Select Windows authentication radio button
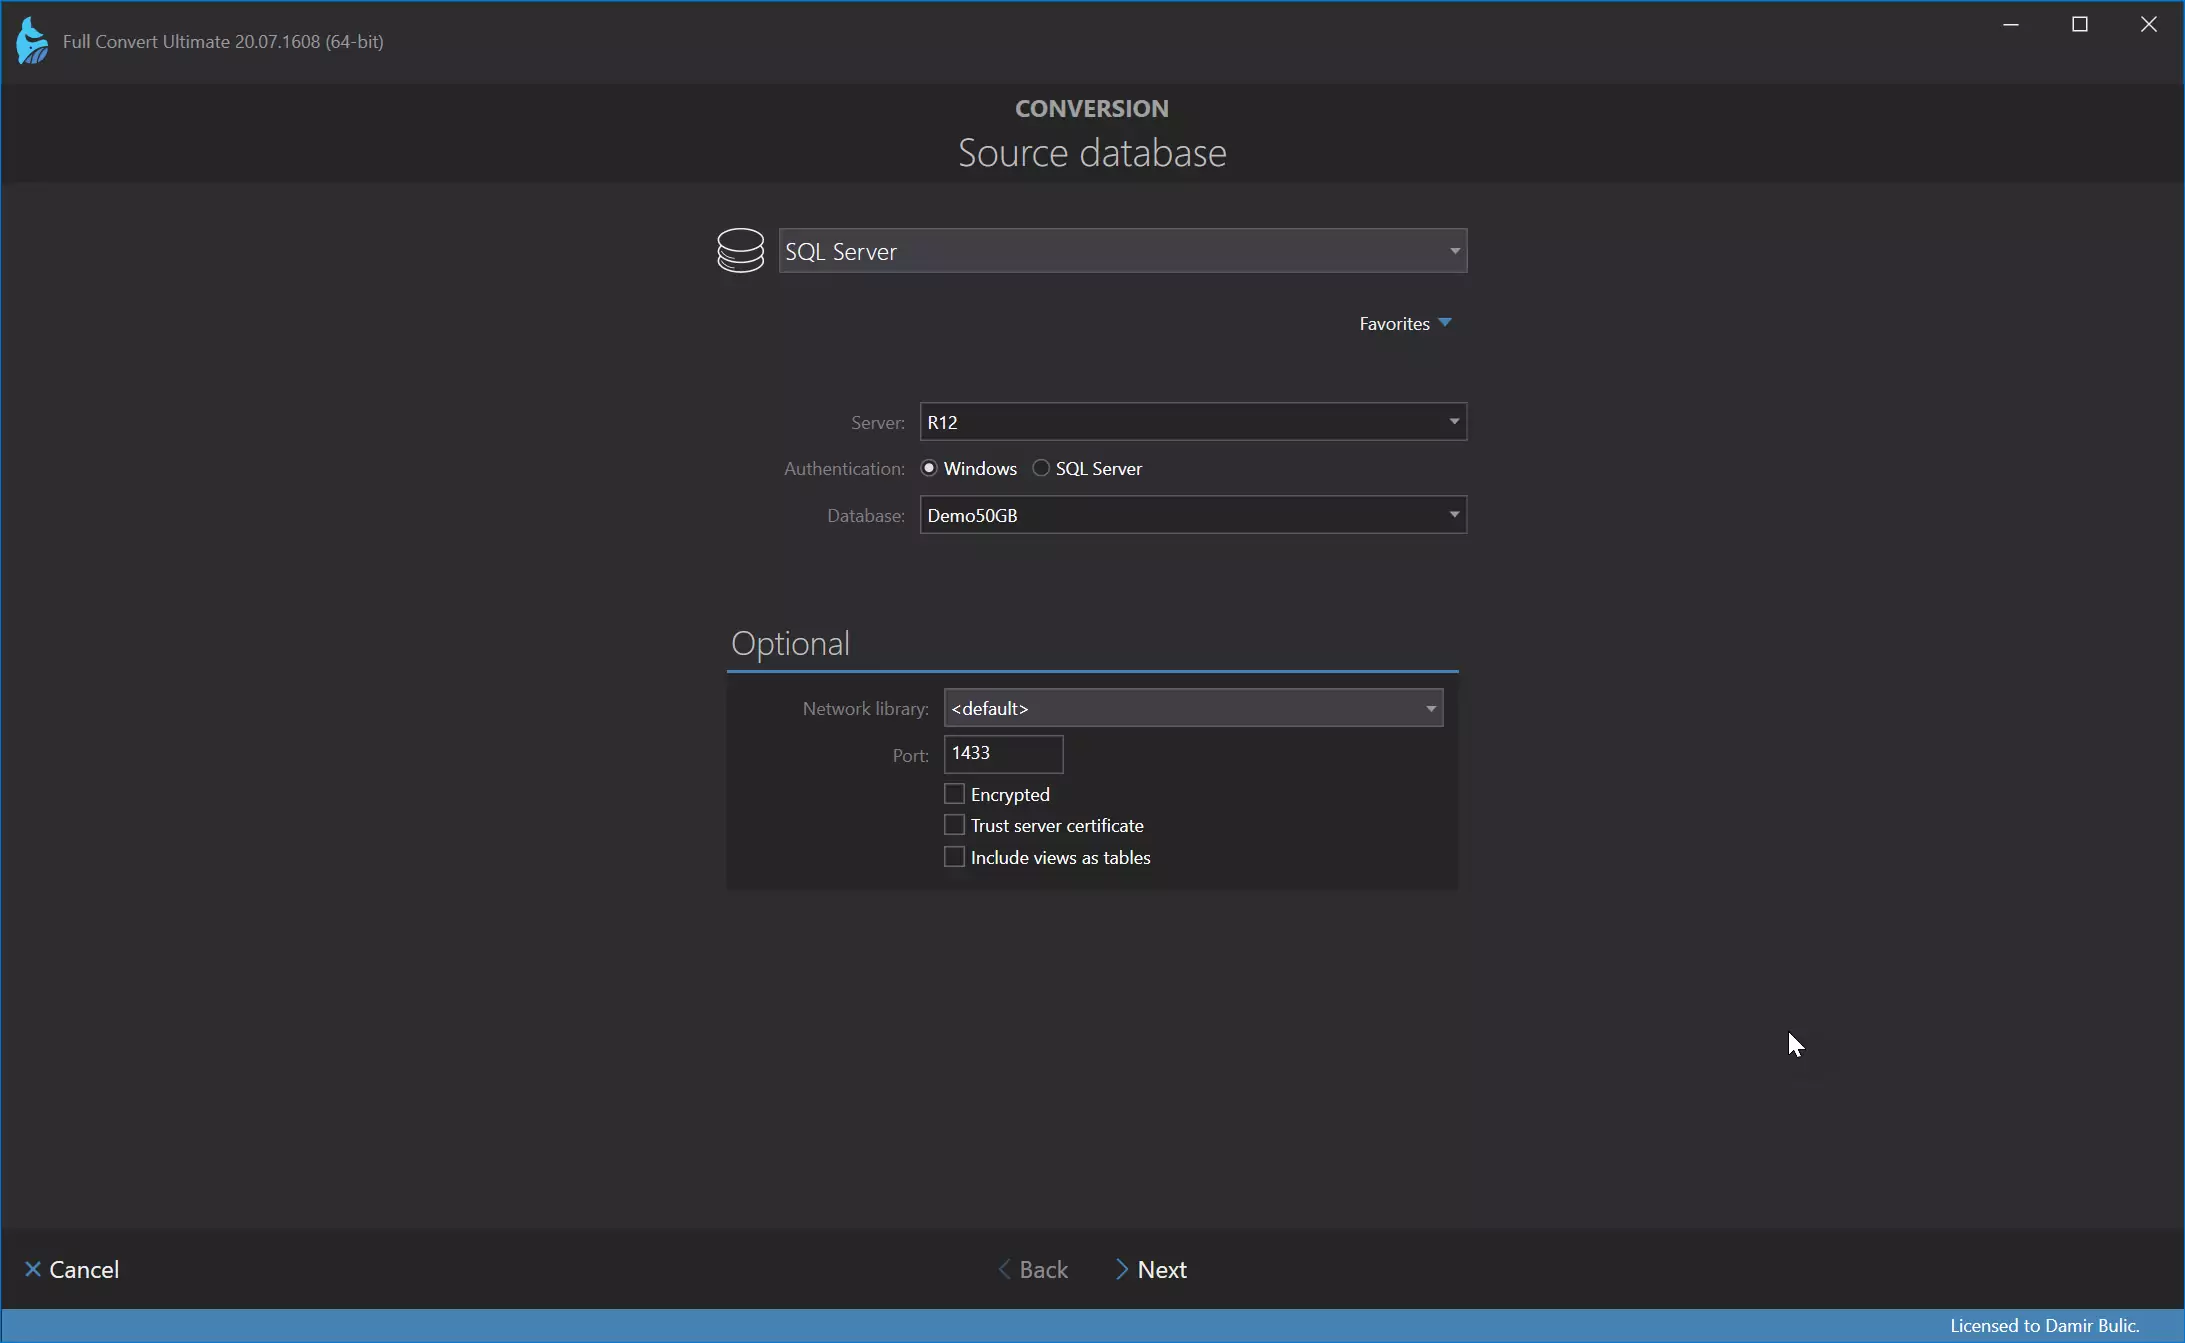 coord(929,466)
